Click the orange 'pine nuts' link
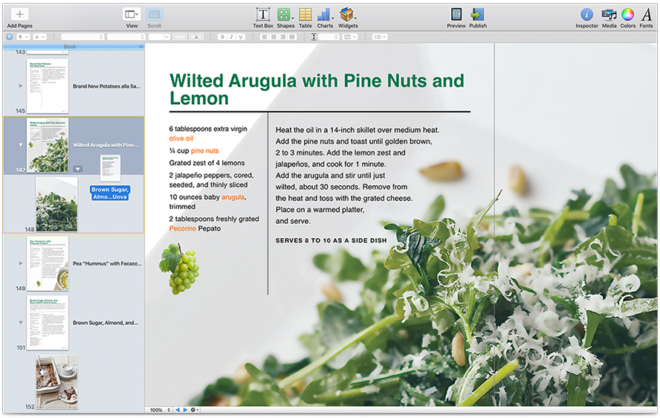This screenshot has width=660, height=418. click(x=205, y=151)
